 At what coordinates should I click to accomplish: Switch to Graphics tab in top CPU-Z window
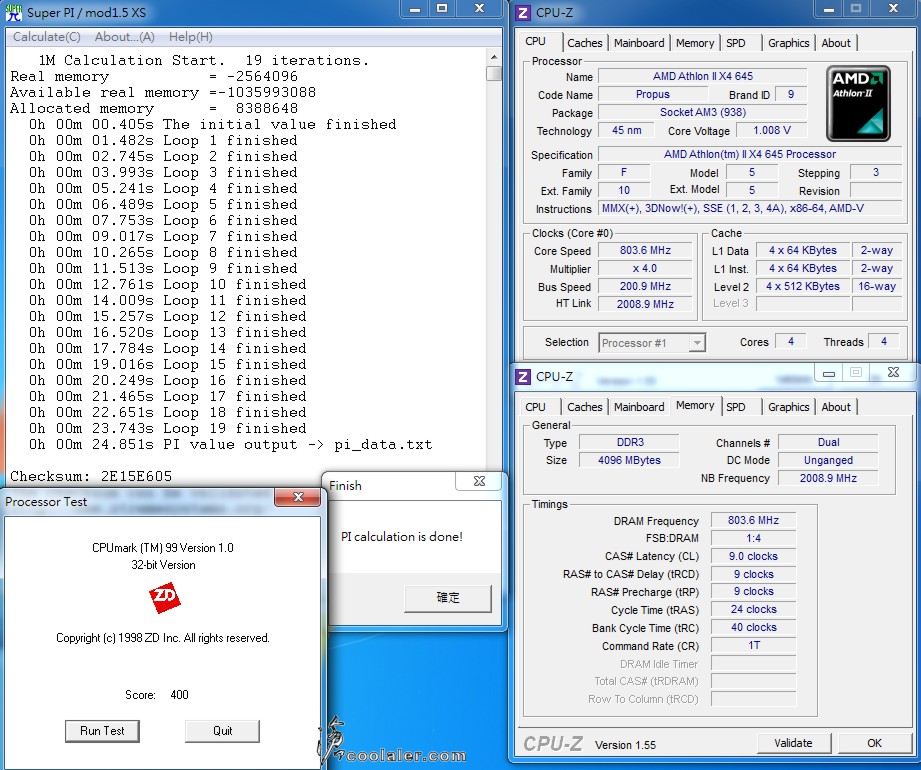click(788, 43)
